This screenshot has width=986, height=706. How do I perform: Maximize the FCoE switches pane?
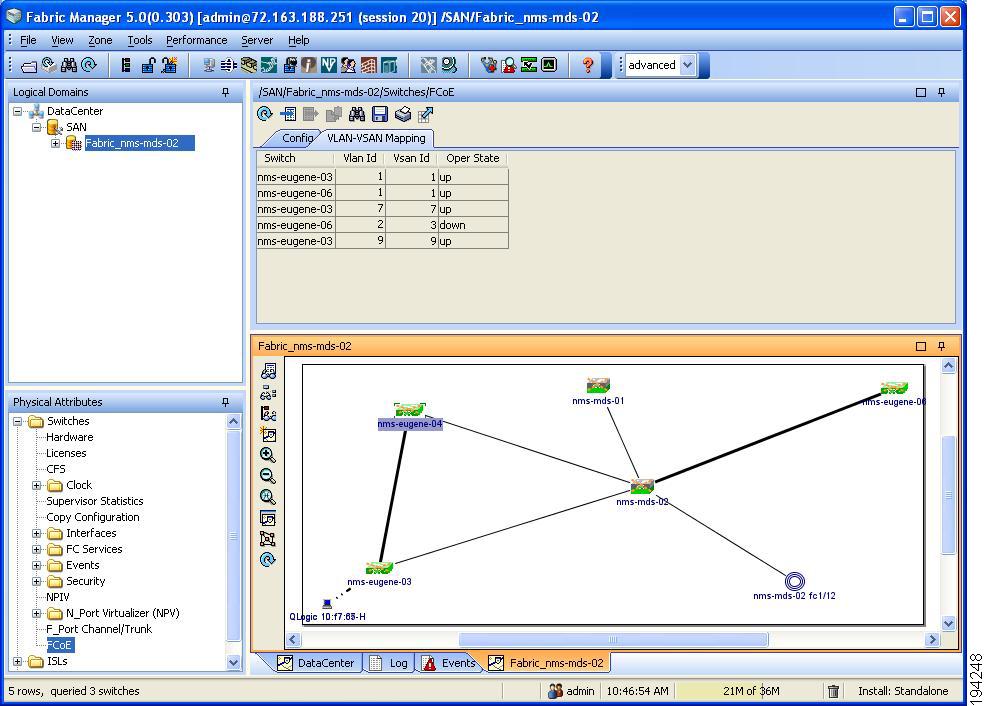(921, 92)
